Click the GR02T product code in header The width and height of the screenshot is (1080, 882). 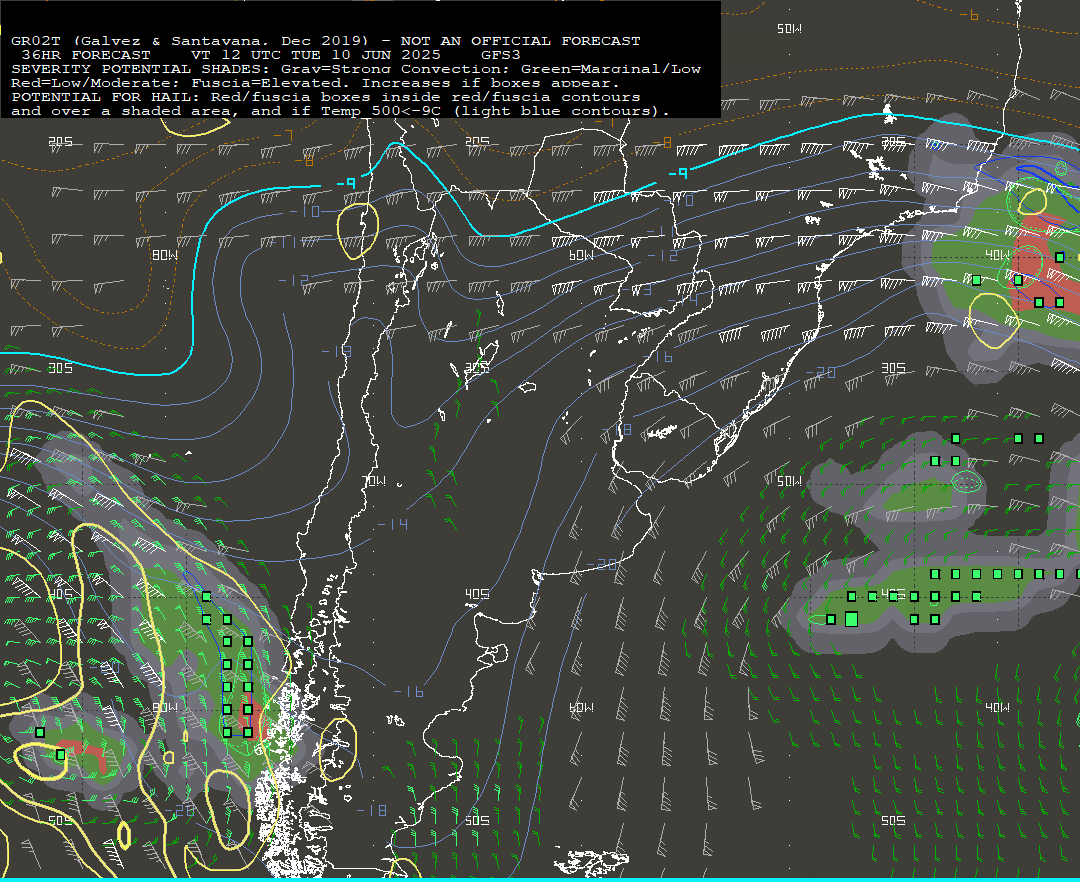(x=36, y=41)
